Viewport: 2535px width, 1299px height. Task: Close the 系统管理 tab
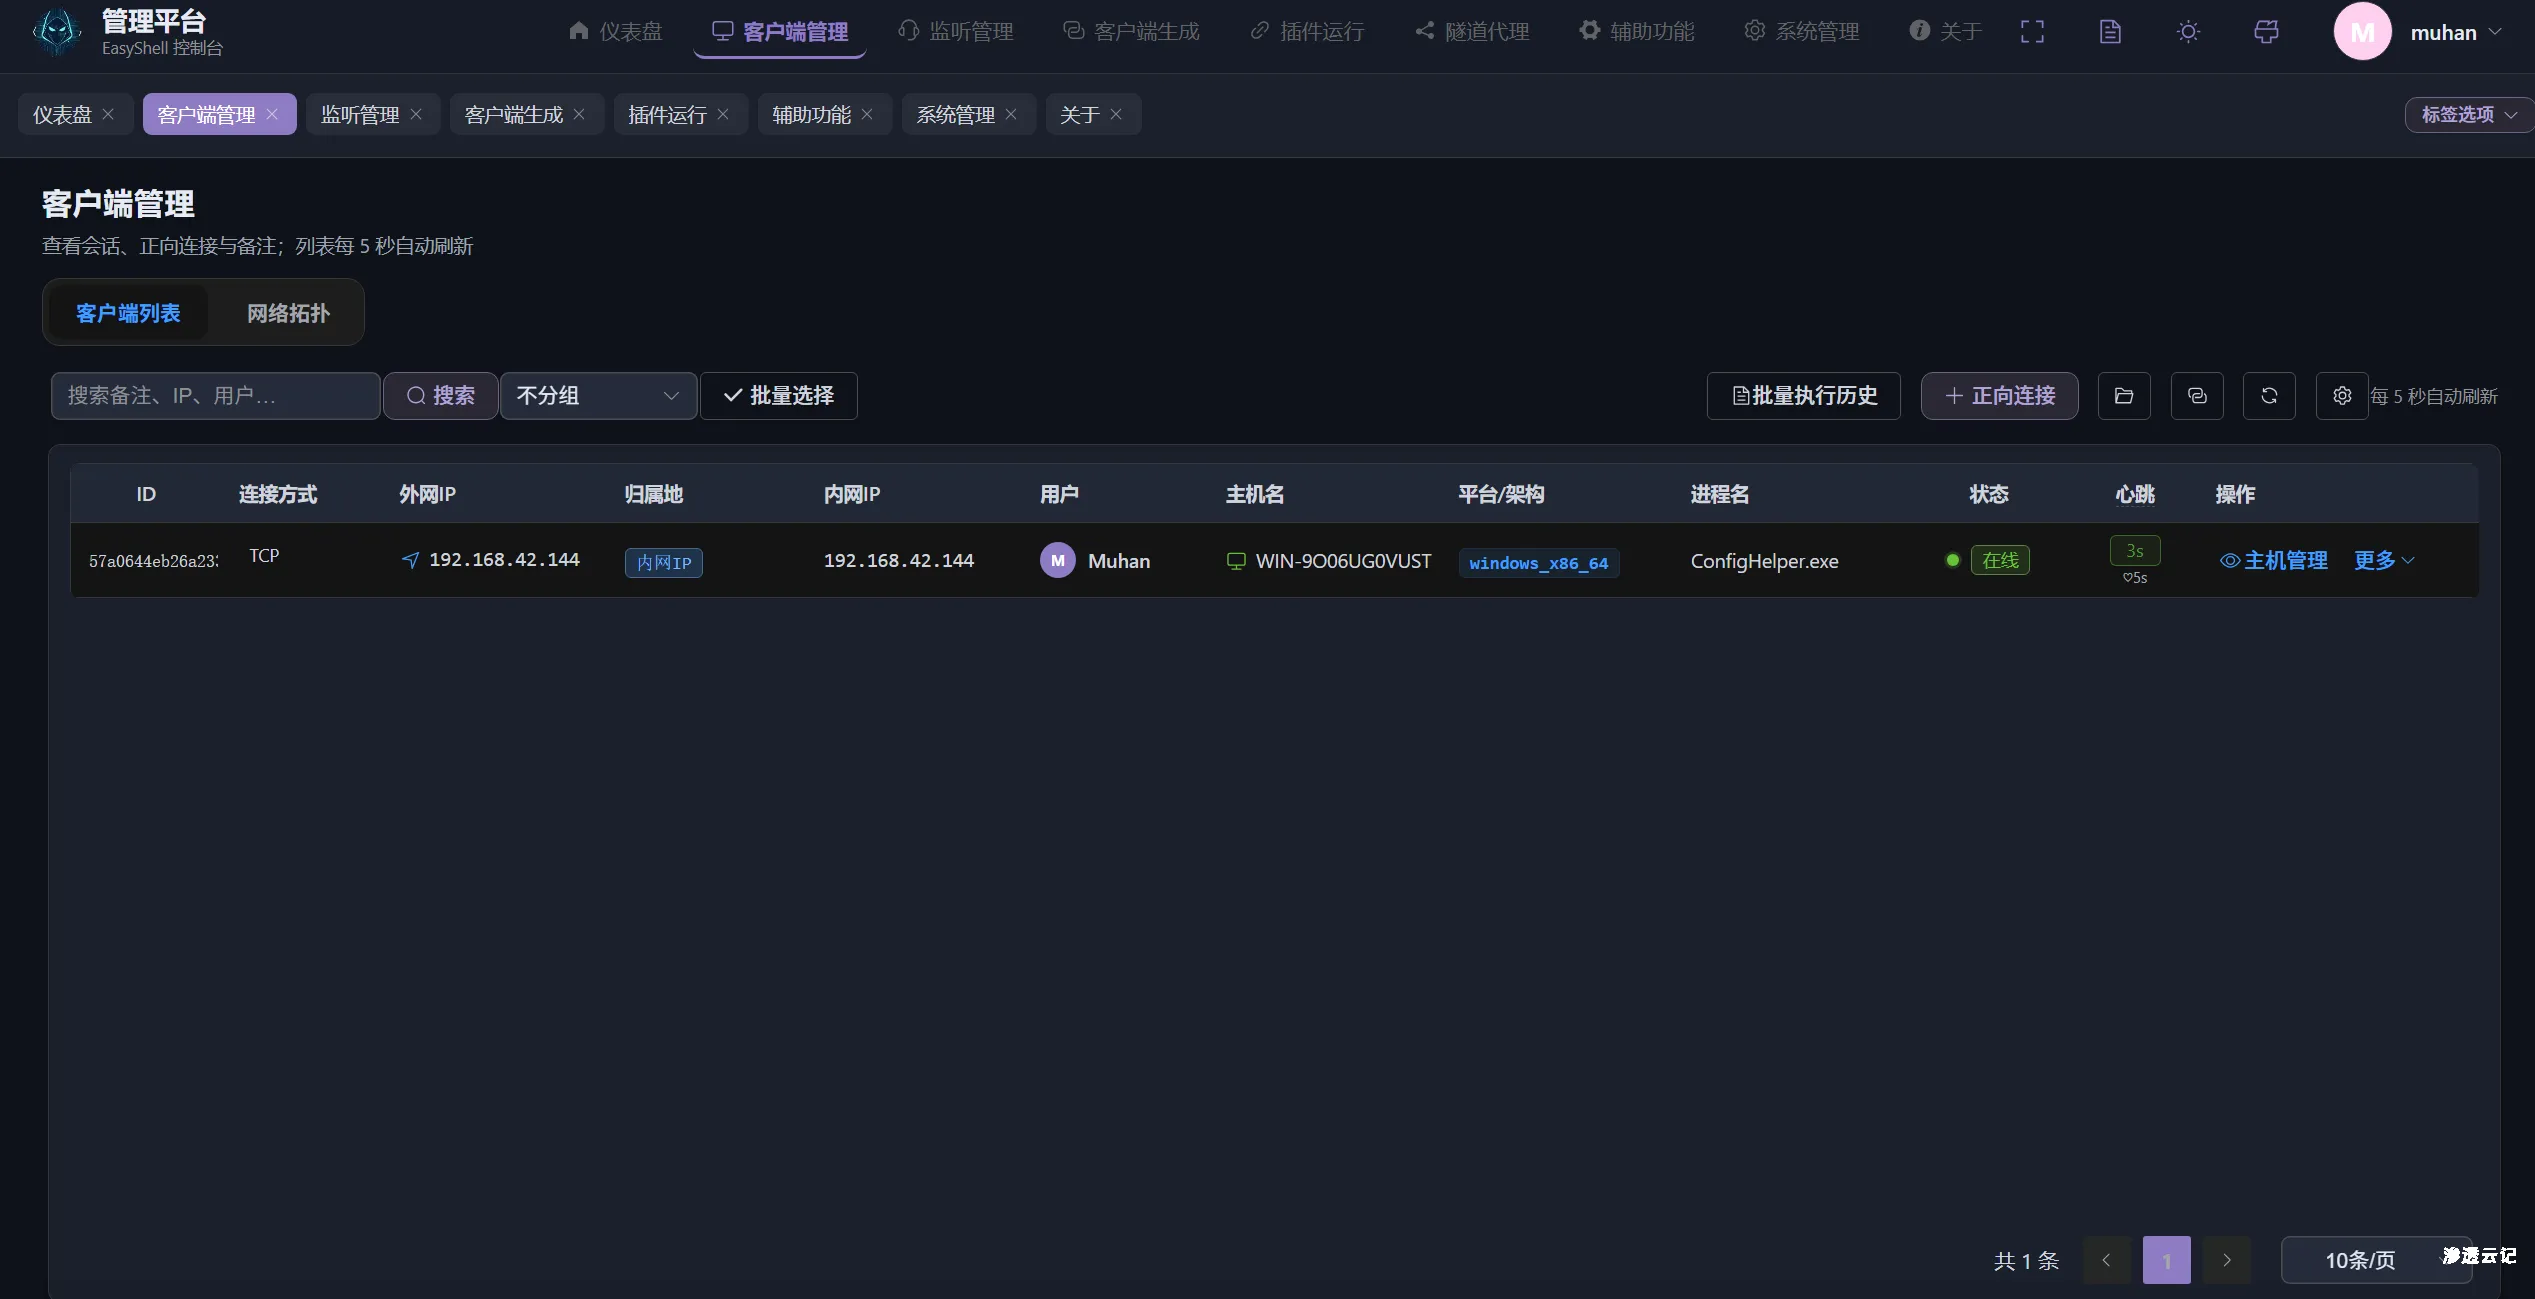pos(1011,114)
